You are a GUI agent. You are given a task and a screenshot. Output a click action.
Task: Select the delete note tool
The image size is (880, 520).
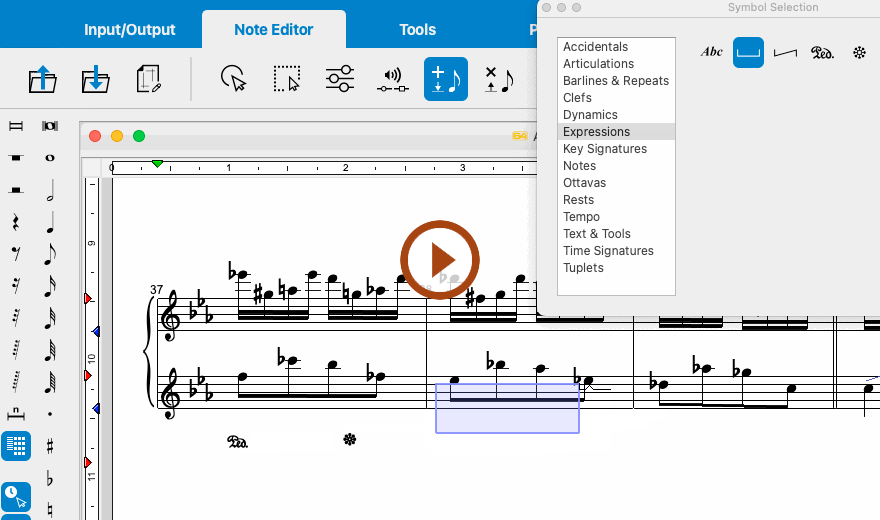[x=498, y=79]
